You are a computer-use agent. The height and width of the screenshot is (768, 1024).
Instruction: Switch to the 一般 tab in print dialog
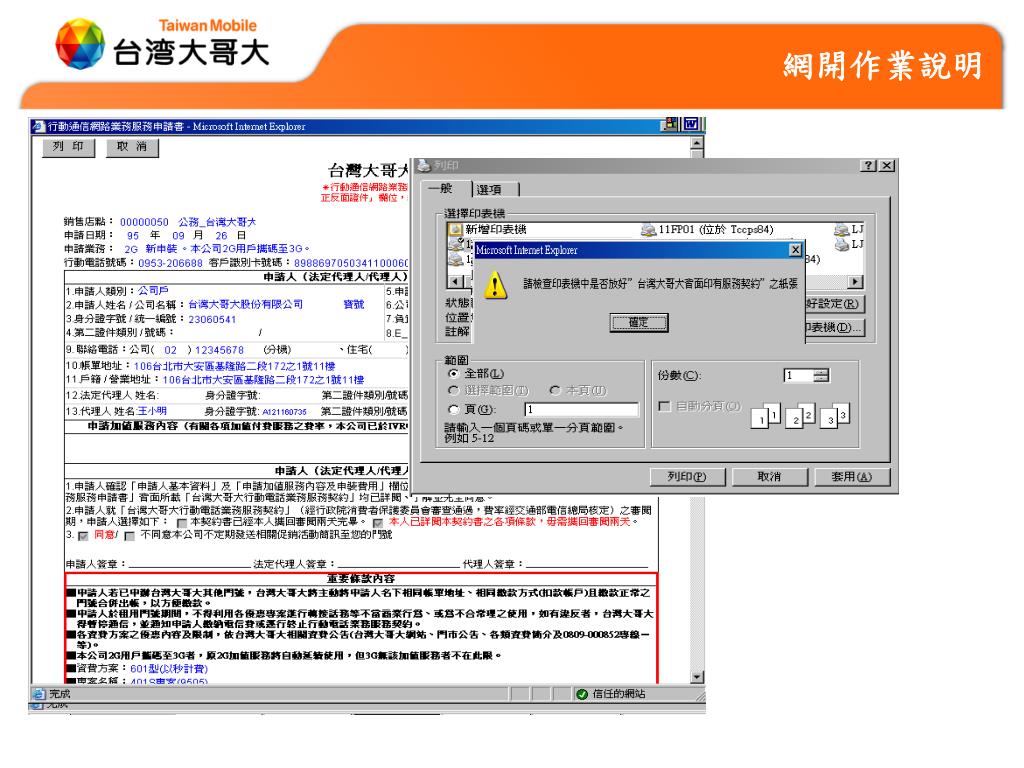[x=445, y=189]
